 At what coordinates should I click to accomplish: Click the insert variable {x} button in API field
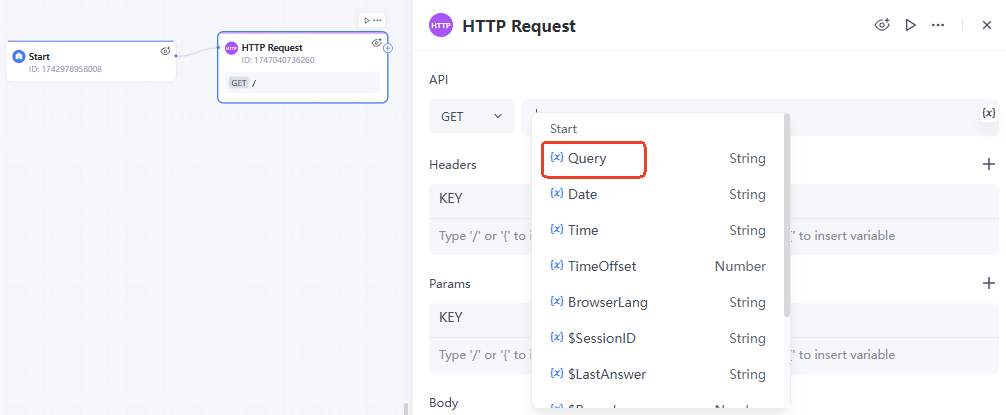[989, 113]
